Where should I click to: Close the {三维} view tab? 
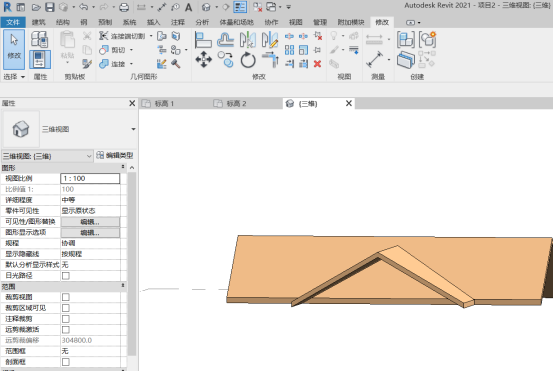[x=349, y=103]
